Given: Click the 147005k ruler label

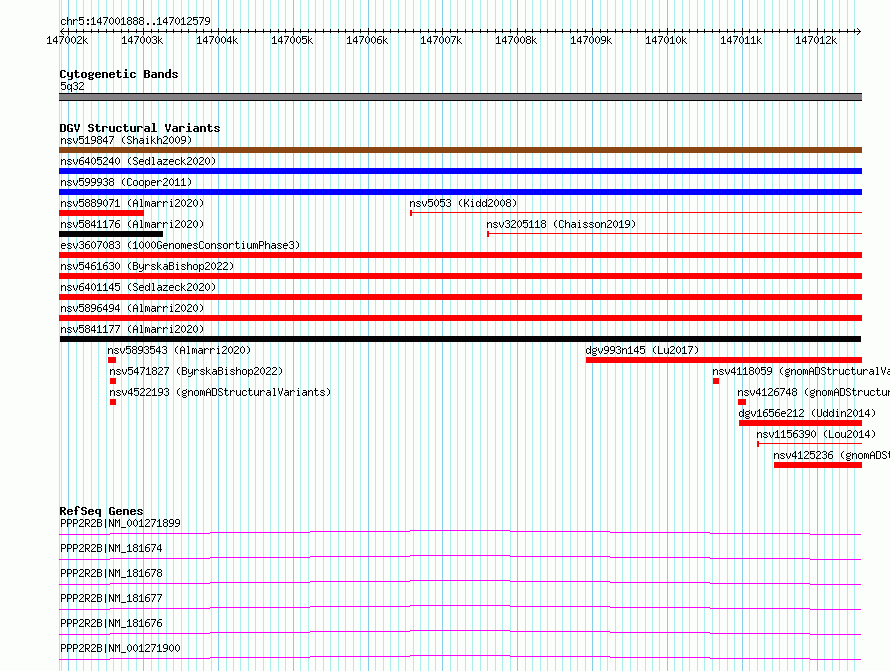Looking at the screenshot, I should pos(292,40).
